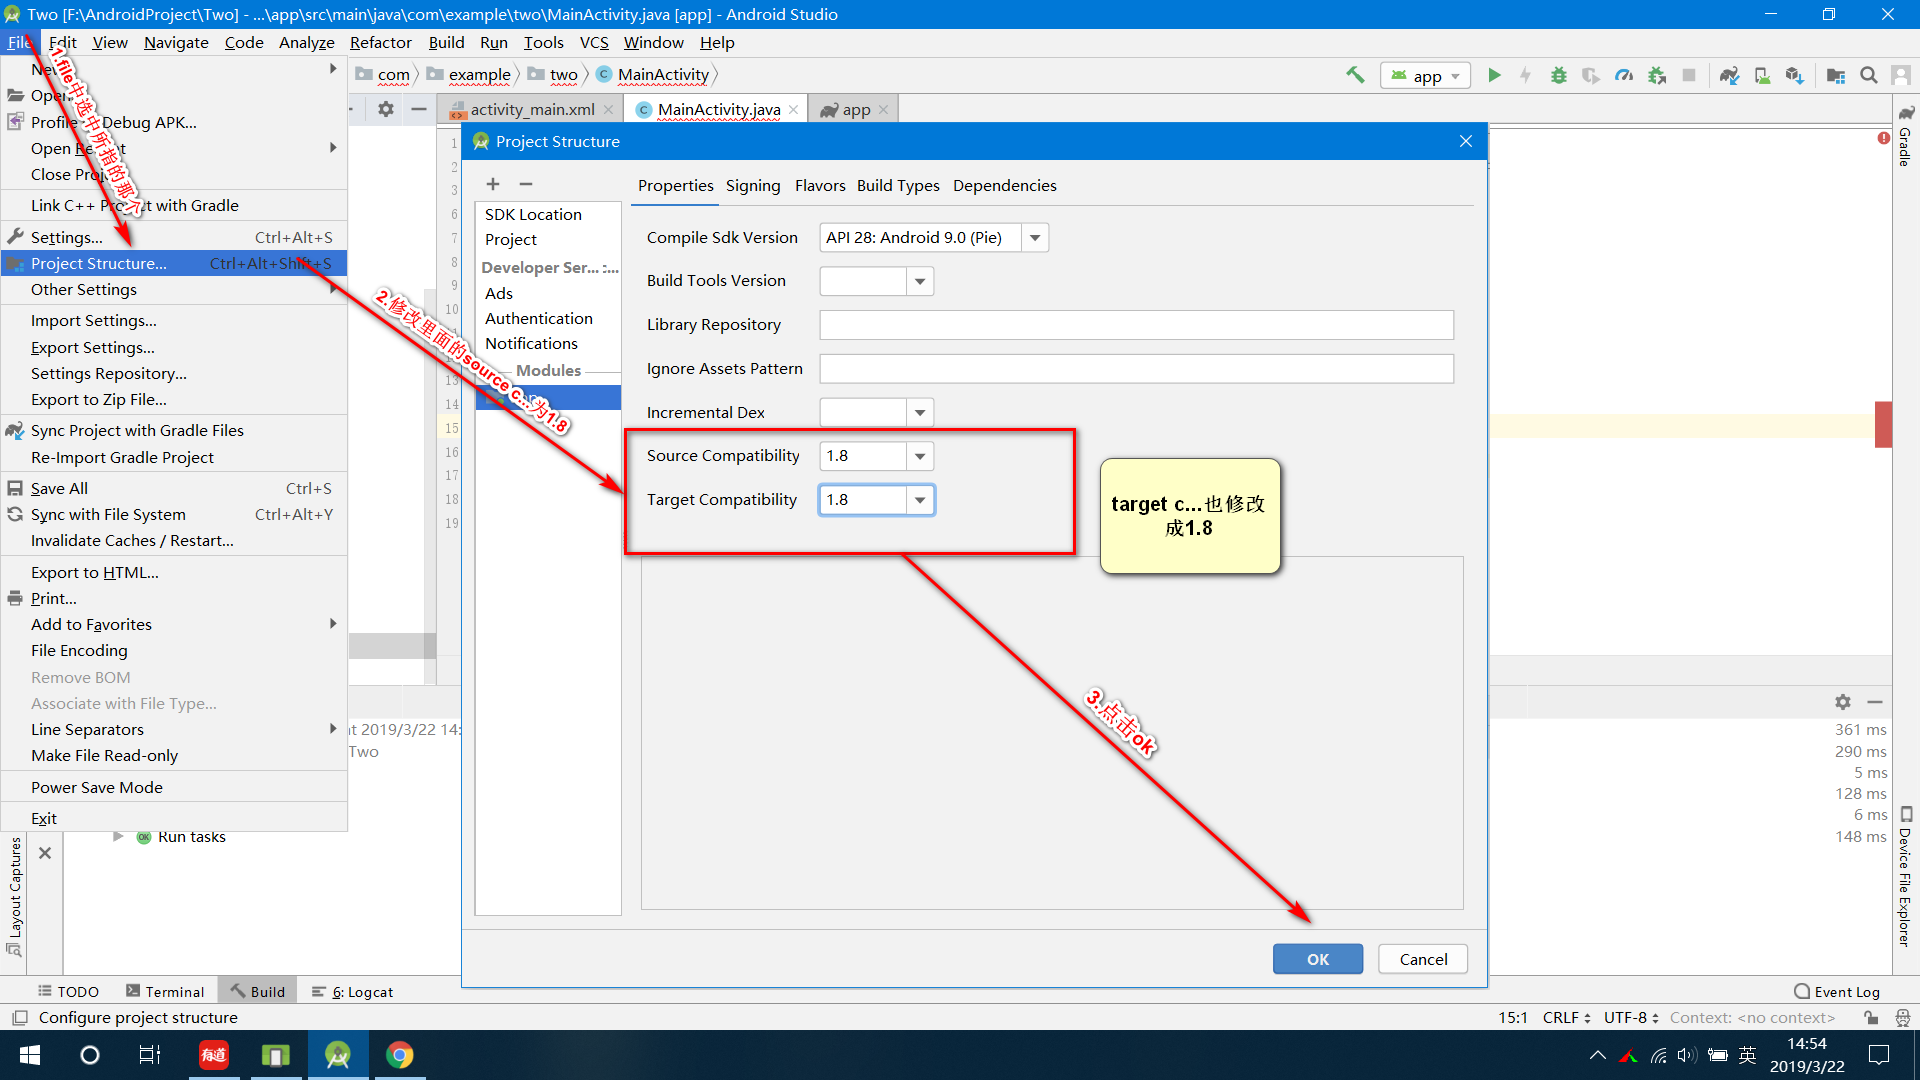The height and width of the screenshot is (1080, 1920).
Task: Click the Debug app bug icon
Action: [1558, 75]
